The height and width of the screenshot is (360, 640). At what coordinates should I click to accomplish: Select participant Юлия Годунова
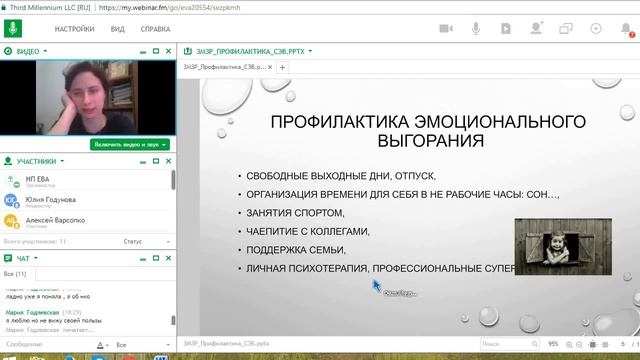pyautogui.click(x=86, y=200)
